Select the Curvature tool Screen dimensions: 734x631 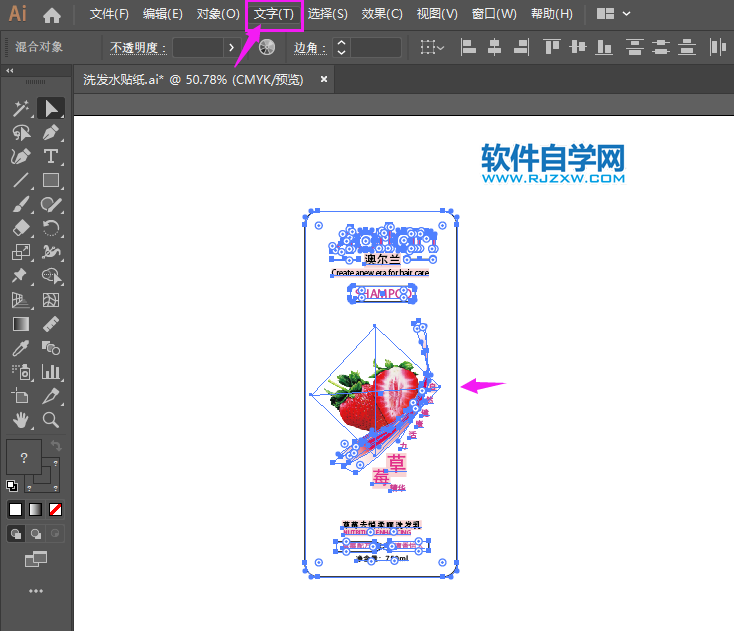pyautogui.click(x=21, y=156)
